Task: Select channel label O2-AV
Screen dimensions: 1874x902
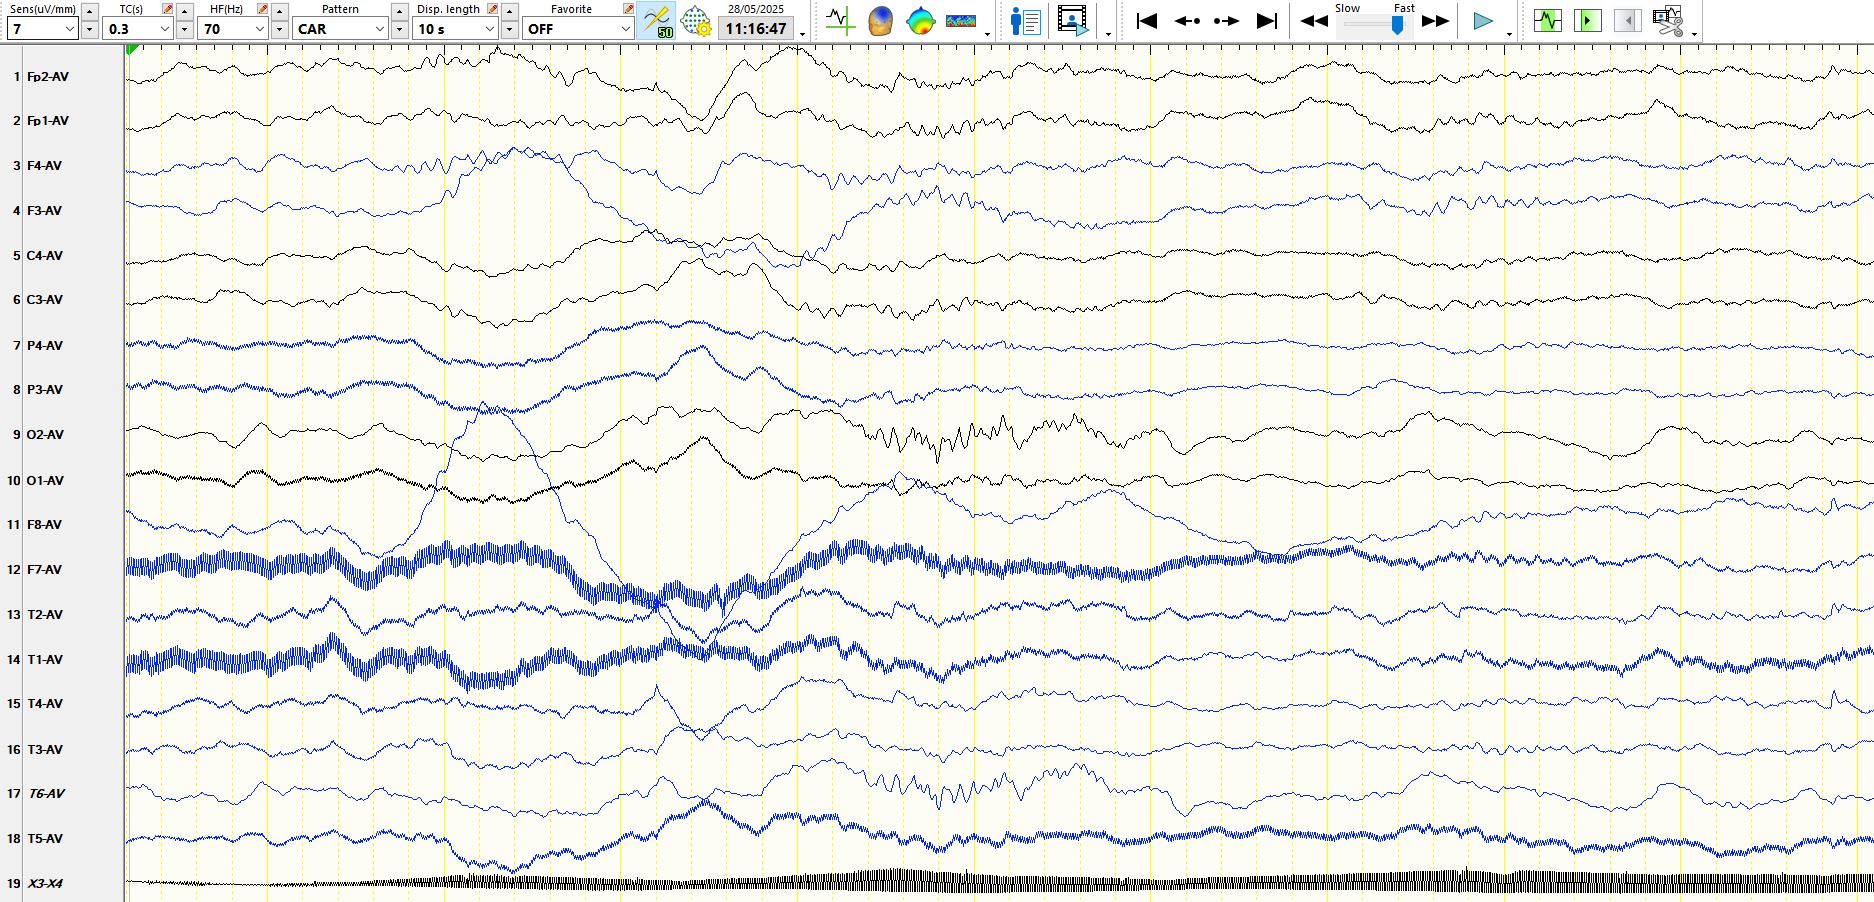Action: point(45,435)
